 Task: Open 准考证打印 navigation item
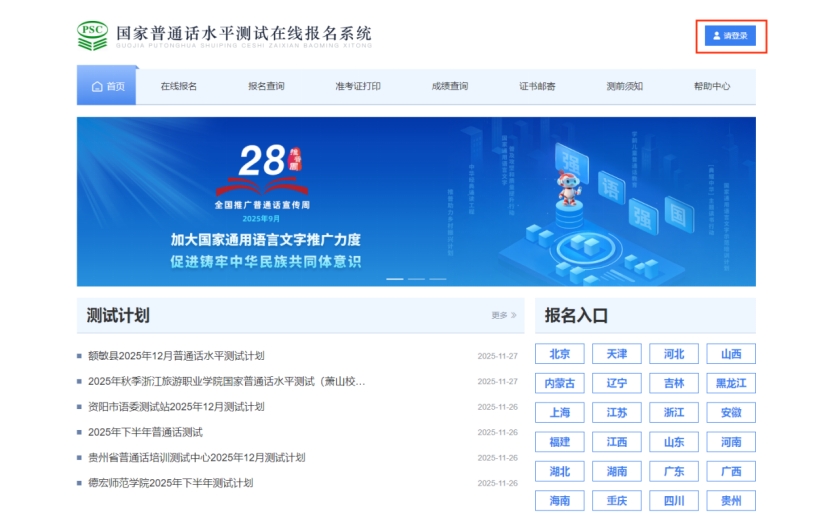click(357, 86)
